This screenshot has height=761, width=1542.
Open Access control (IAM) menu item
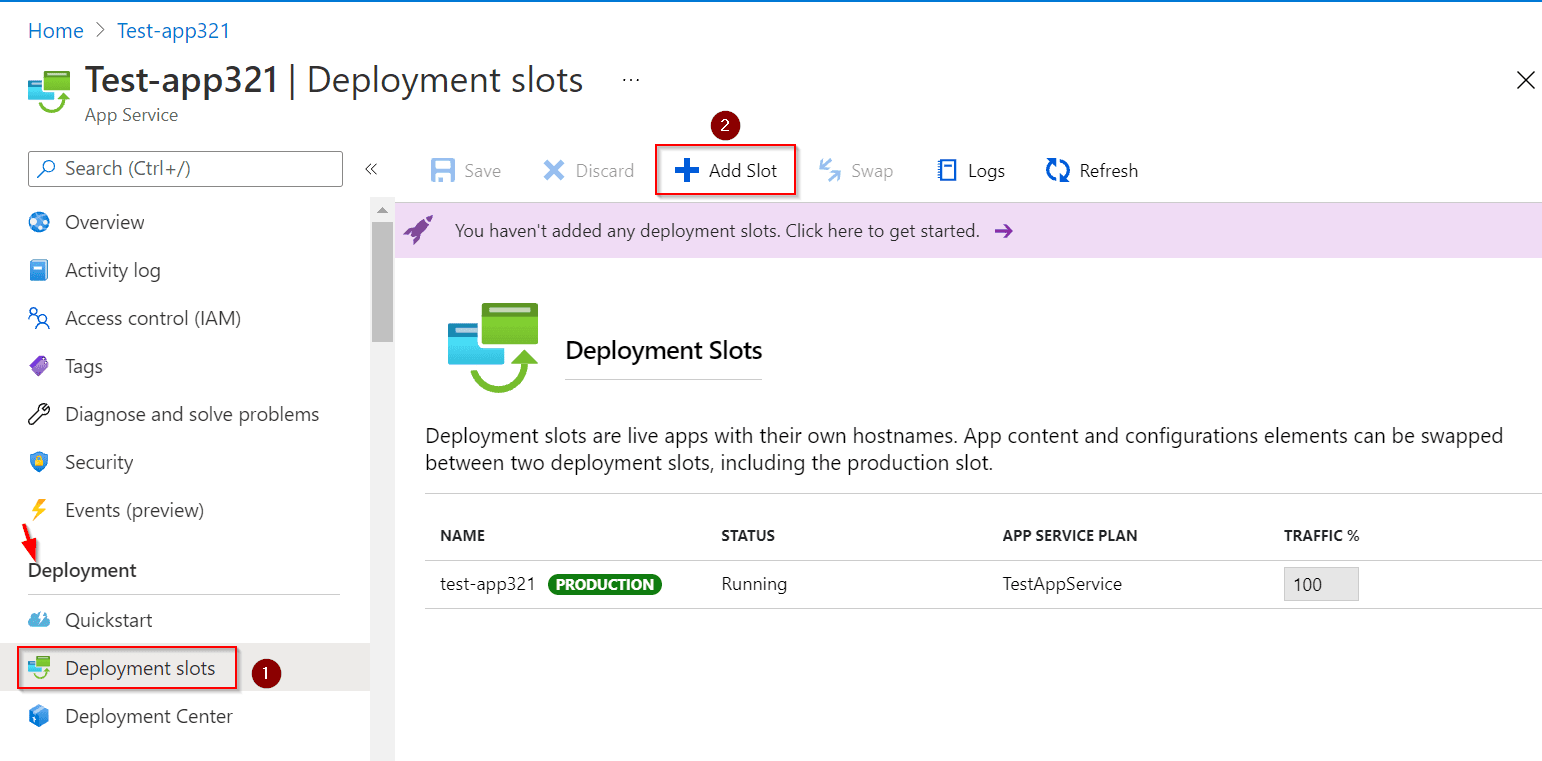pyautogui.click(x=152, y=318)
